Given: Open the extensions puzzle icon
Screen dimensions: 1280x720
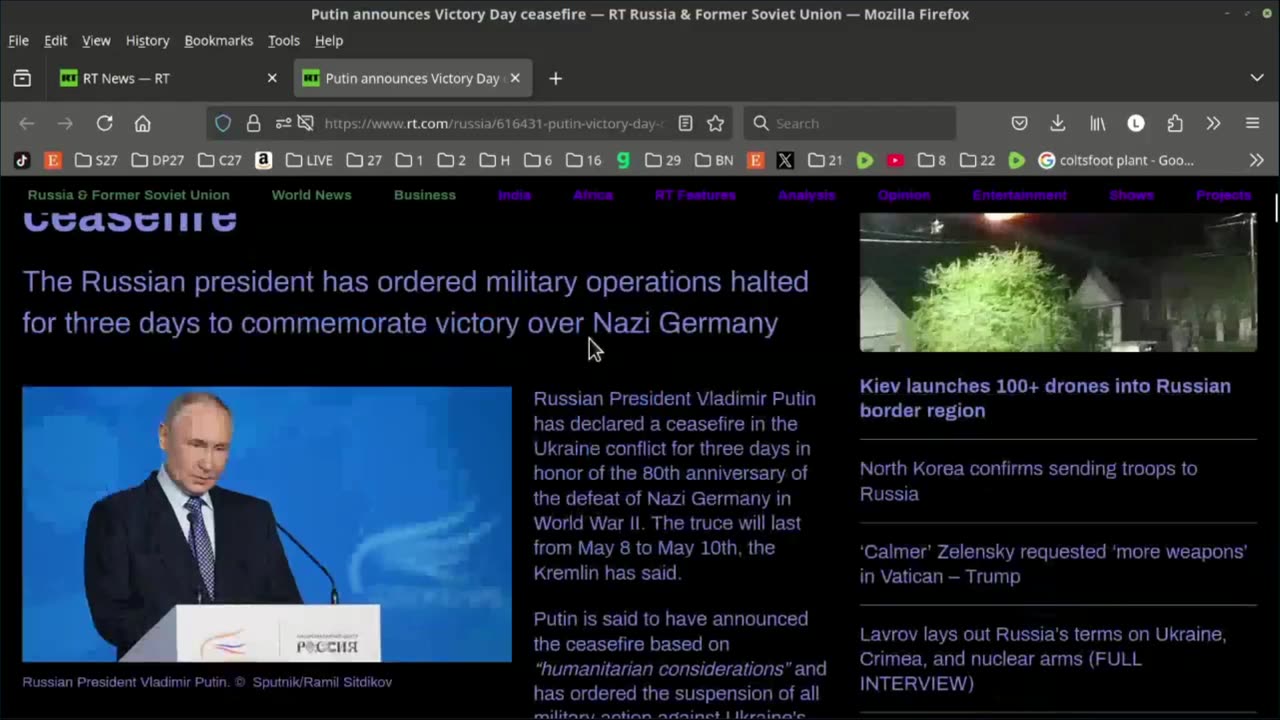Looking at the screenshot, I should click(1175, 123).
